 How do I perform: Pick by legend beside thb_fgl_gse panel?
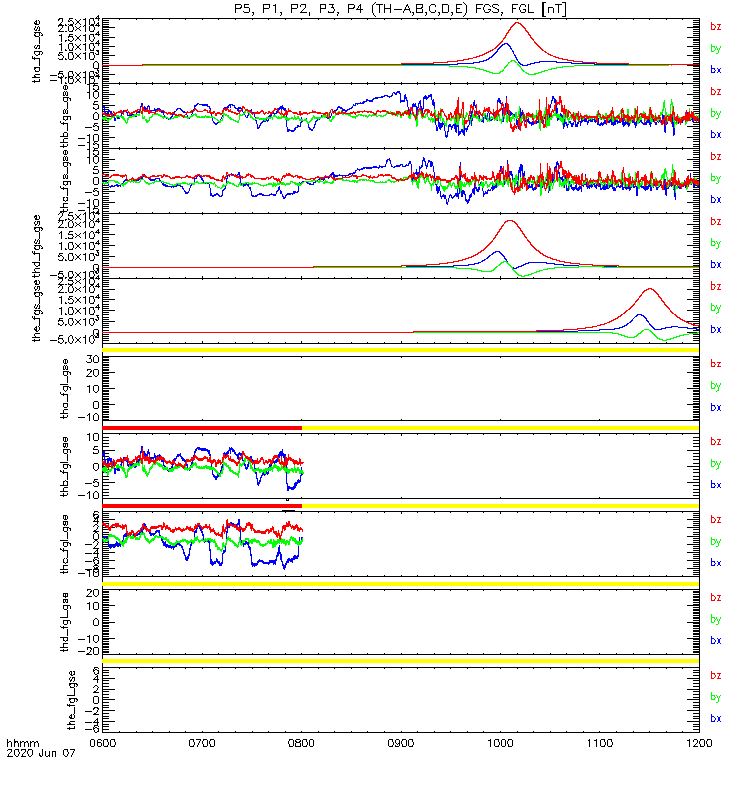point(716,464)
